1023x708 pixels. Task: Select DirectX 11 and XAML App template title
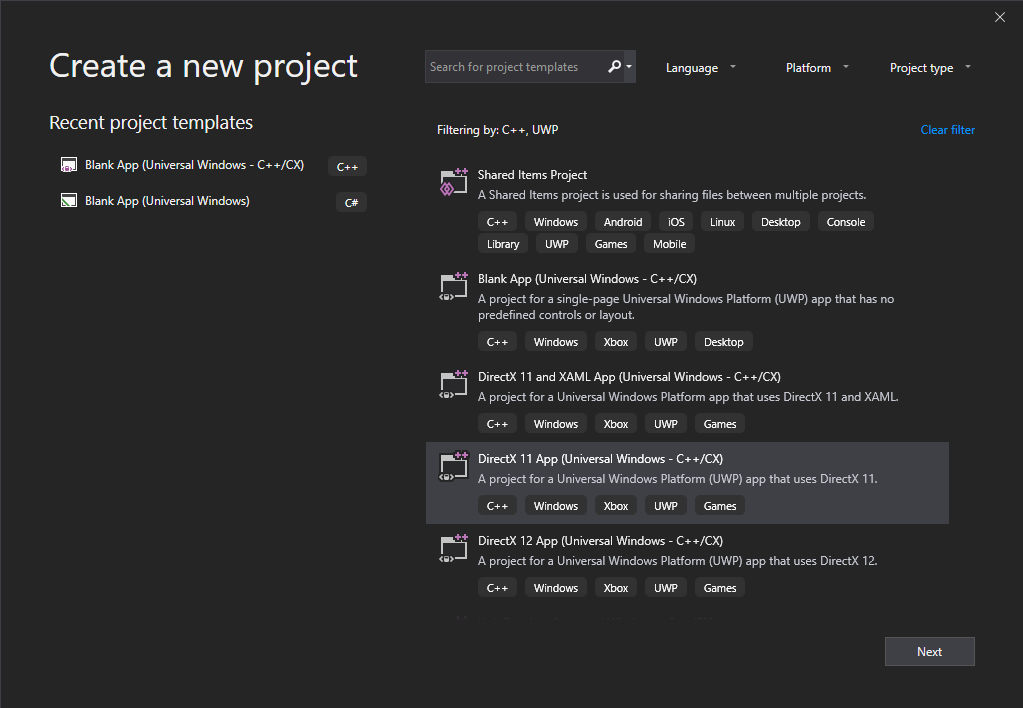tap(629, 377)
